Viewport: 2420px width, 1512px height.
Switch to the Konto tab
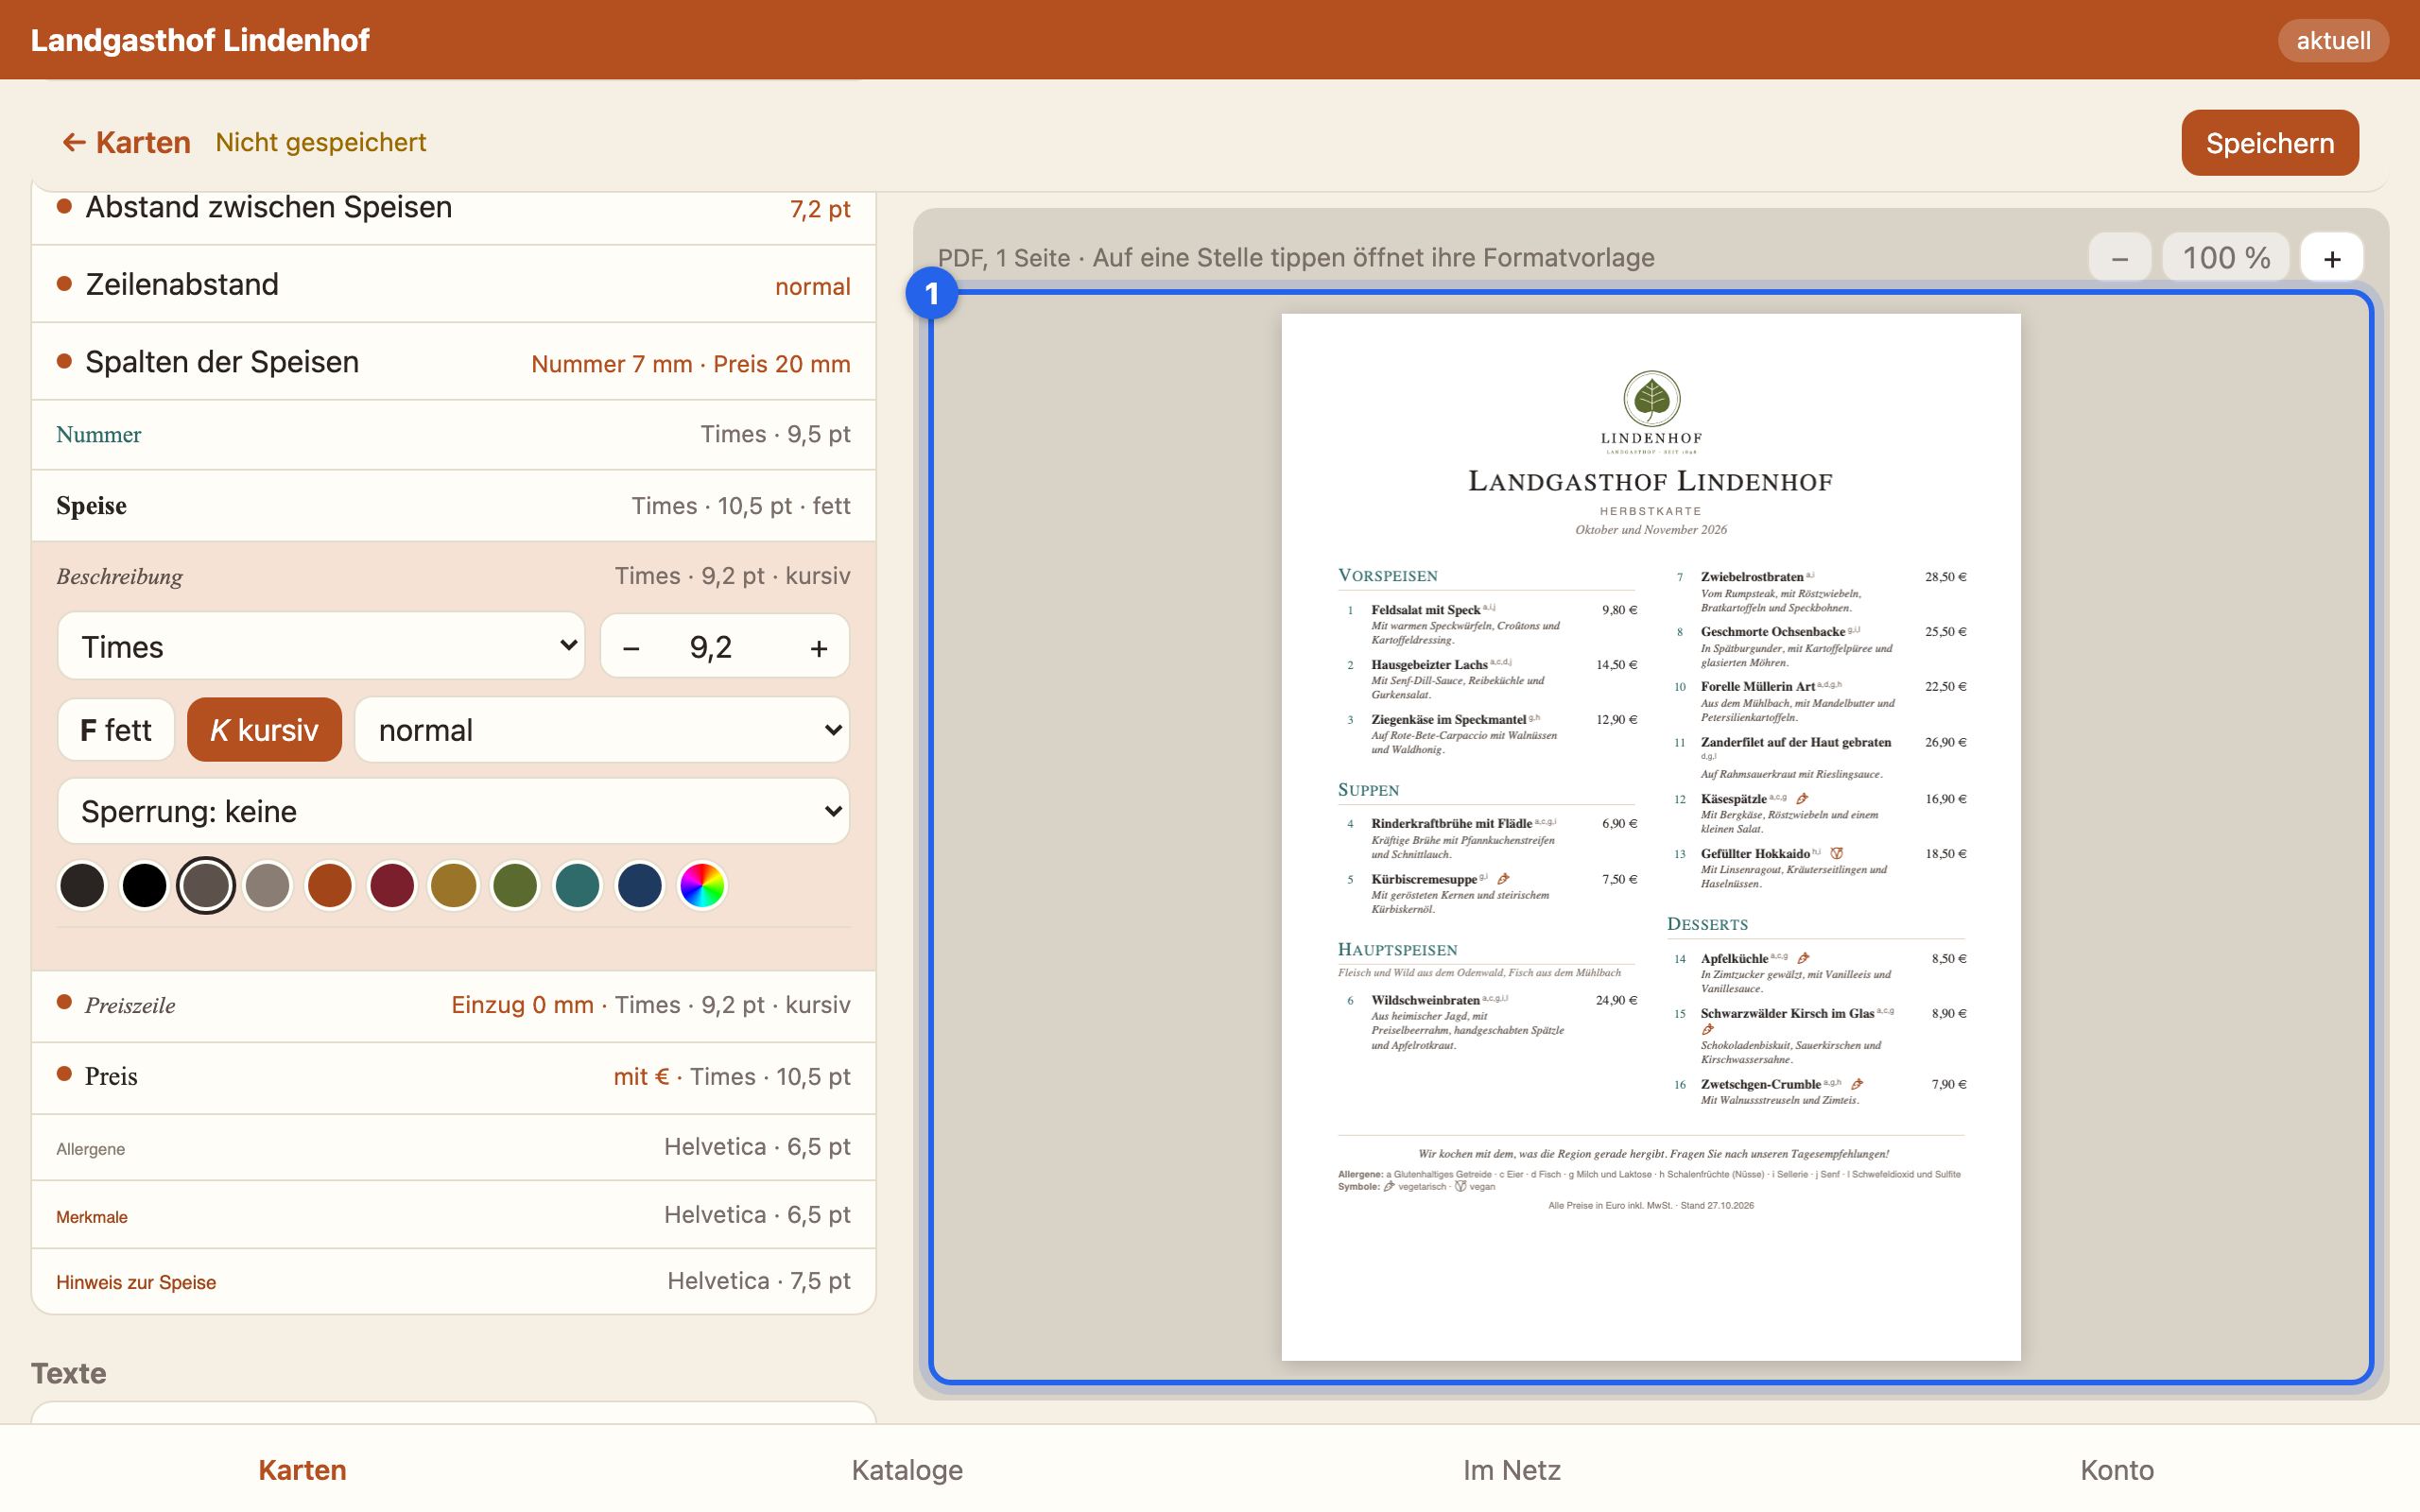pyautogui.click(x=2117, y=1469)
